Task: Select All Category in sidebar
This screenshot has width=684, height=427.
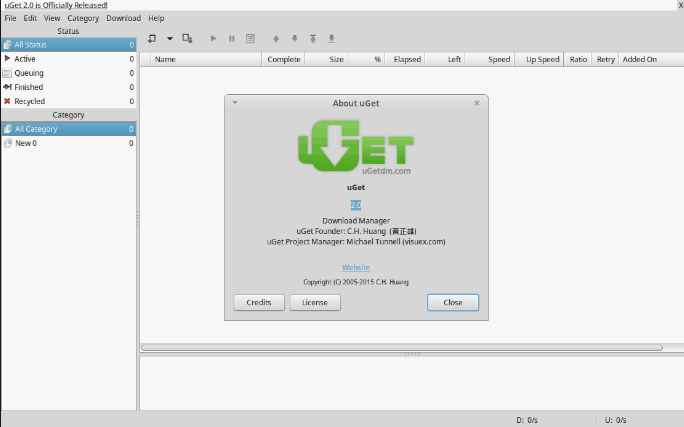Action: coord(69,129)
